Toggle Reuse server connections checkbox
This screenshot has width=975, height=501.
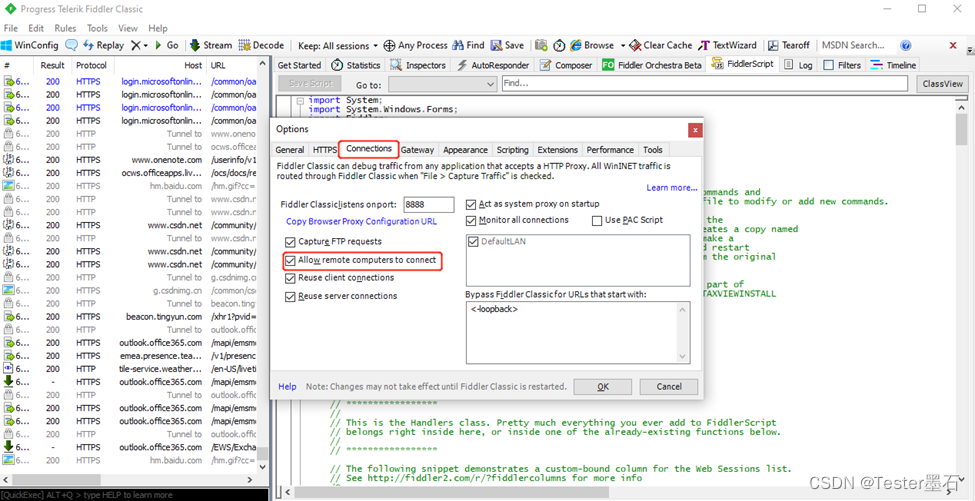(x=290, y=296)
